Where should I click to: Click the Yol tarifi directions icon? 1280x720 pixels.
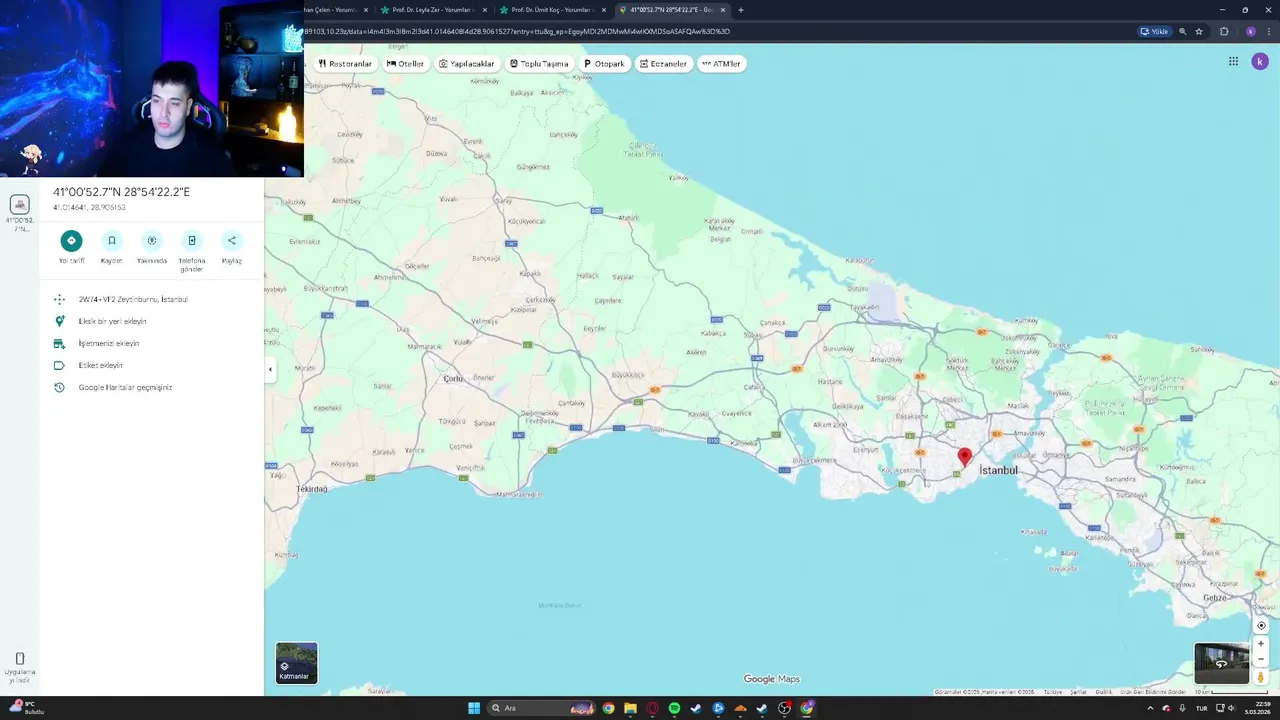pos(71,240)
